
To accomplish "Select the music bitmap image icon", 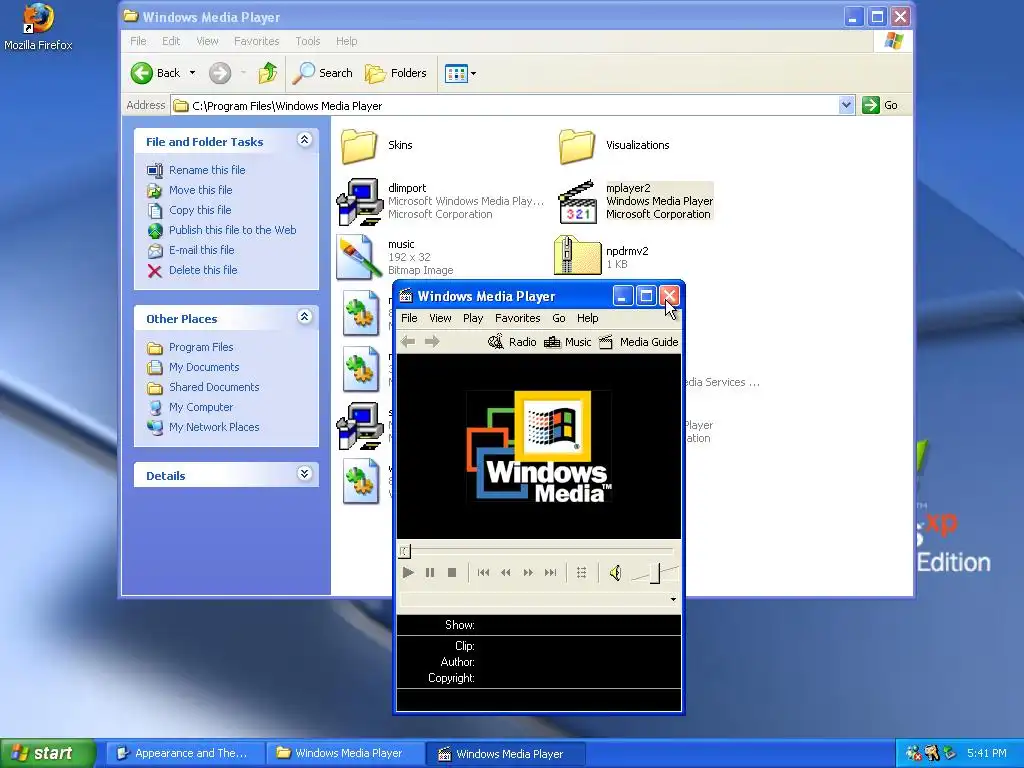I will pos(359,257).
